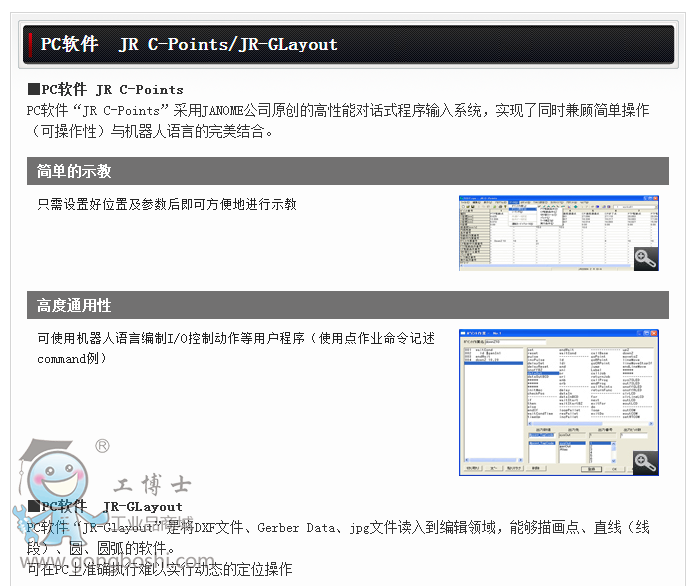Click the '高度通用性' section bar
The height and width of the screenshot is (586, 692).
pyautogui.click(x=348, y=305)
